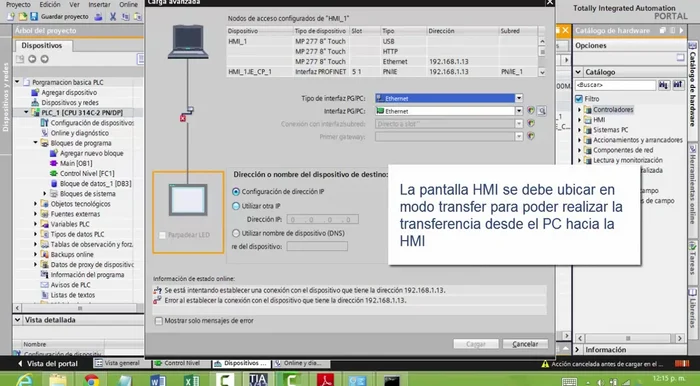Viewport: 700px width, 386px height.
Task: Click the new project icon in toolbar
Action: tap(11, 17)
